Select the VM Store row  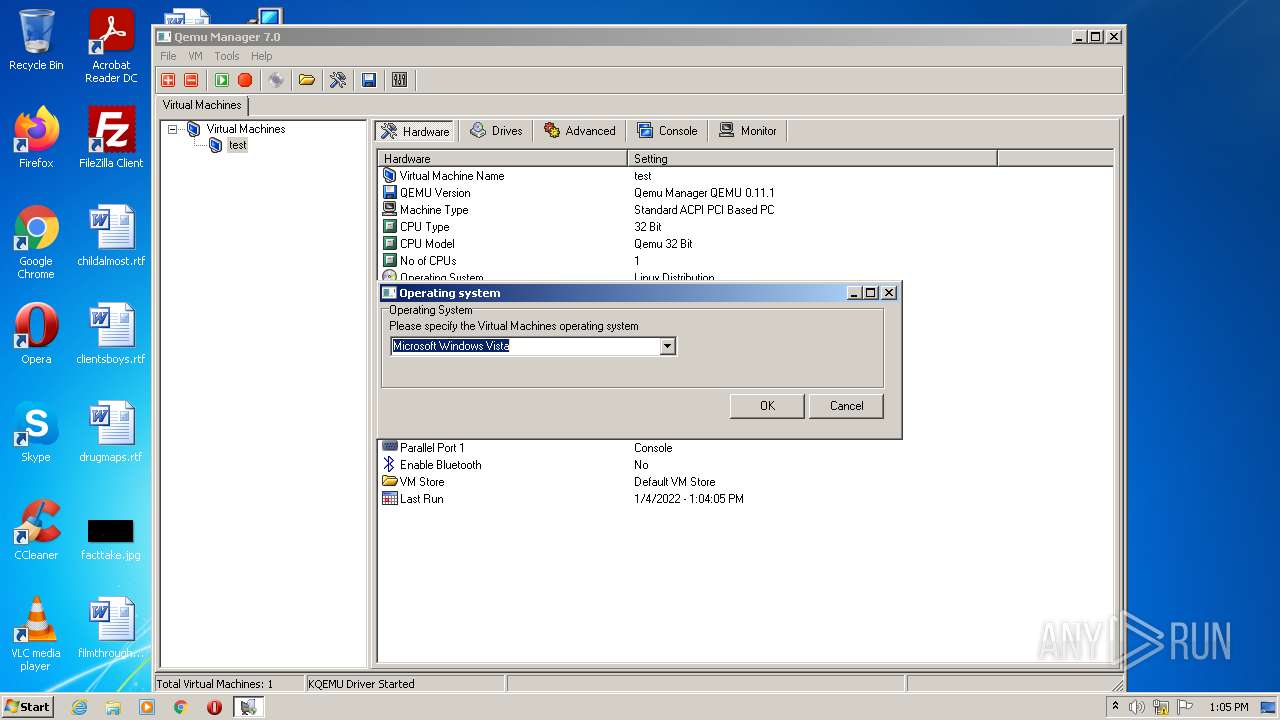pyautogui.click(x=745, y=482)
